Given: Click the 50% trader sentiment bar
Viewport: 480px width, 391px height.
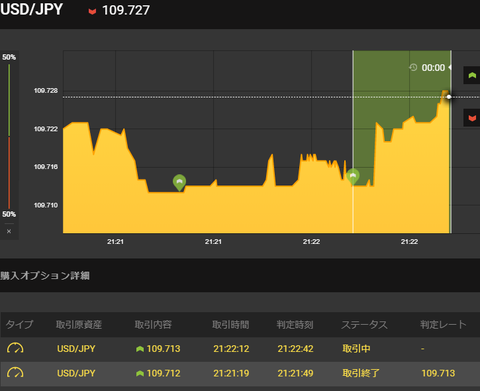Looking at the screenshot, I should point(9,136).
